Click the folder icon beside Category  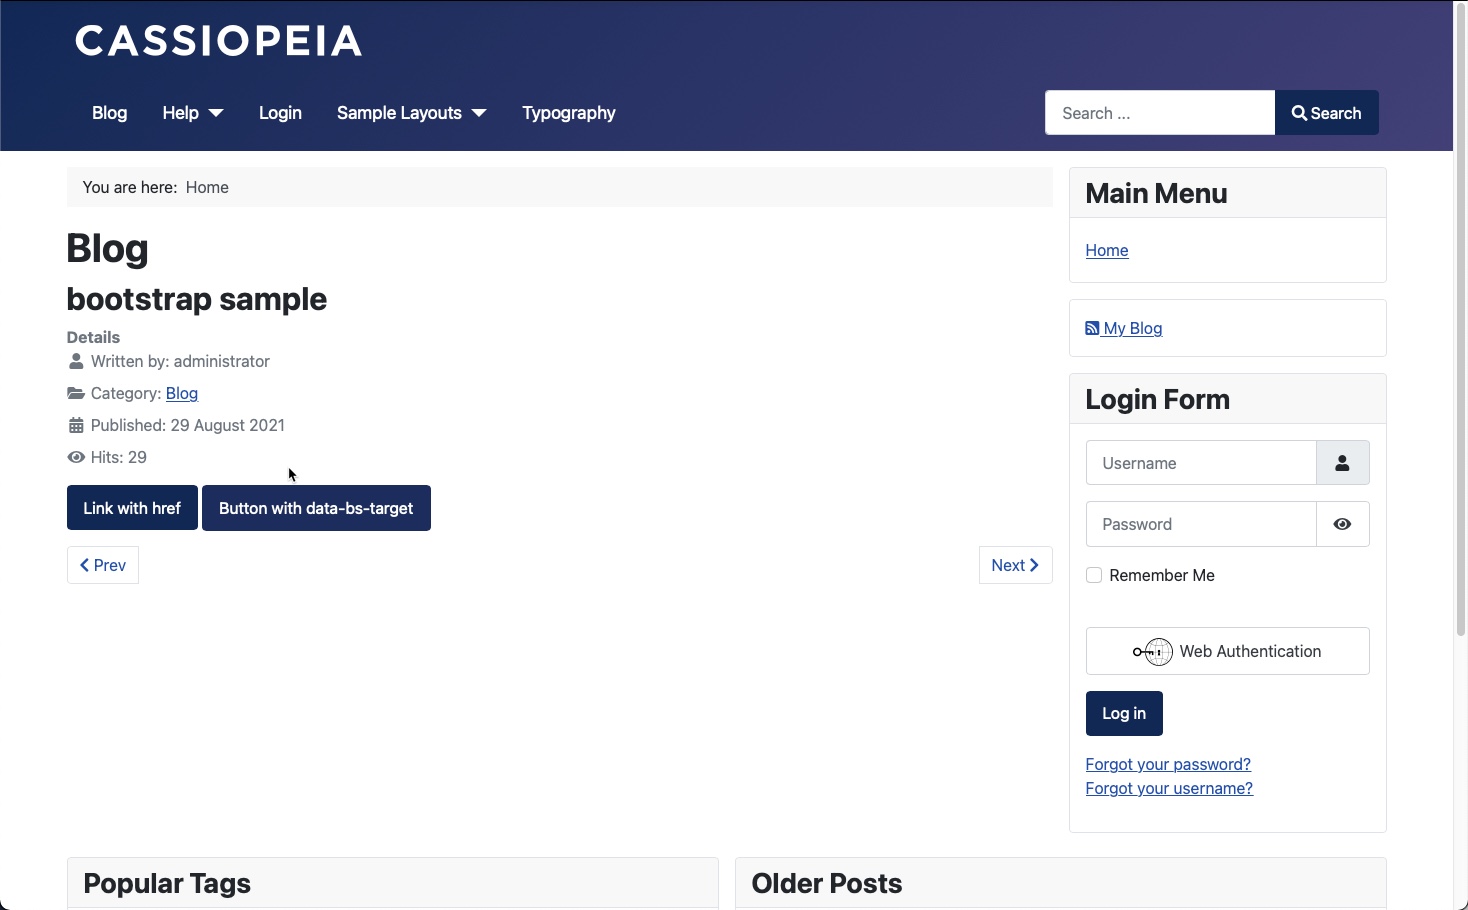76,393
